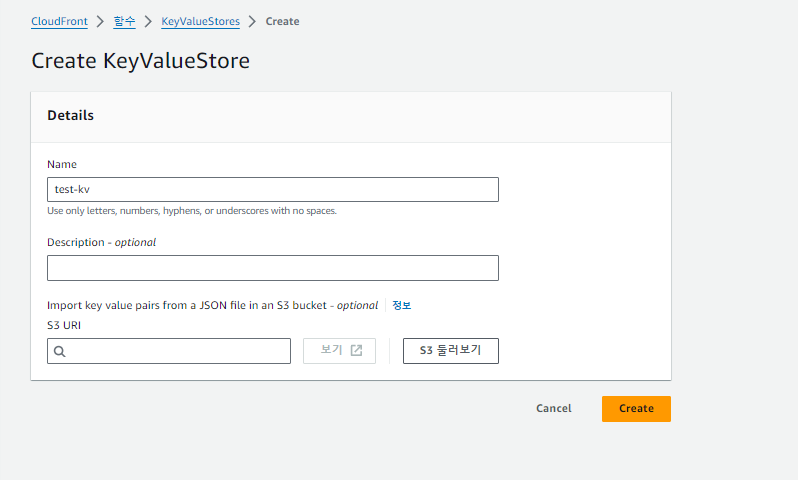798x480 pixels.
Task: Click the S3 둘러보기 button
Action: 450,351
